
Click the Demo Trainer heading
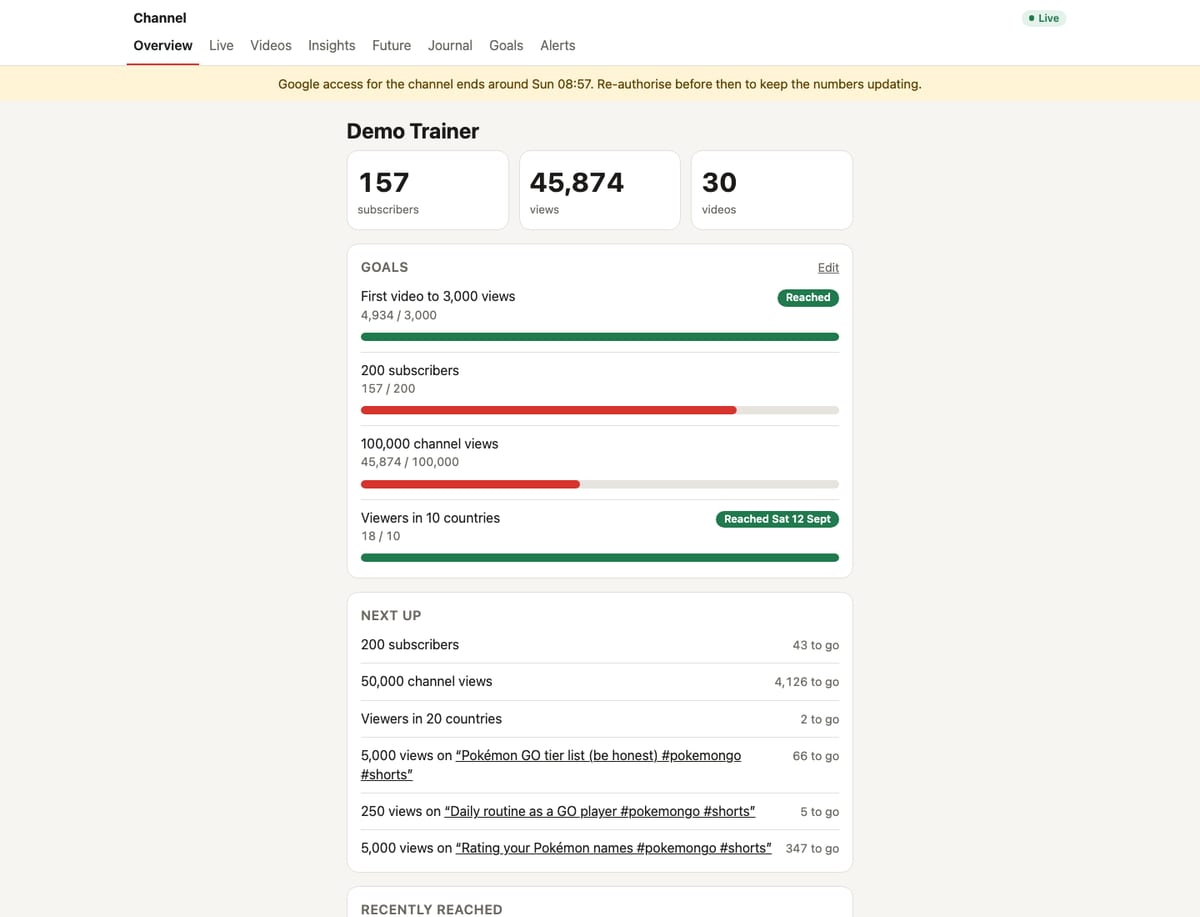pyautogui.click(x=413, y=131)
